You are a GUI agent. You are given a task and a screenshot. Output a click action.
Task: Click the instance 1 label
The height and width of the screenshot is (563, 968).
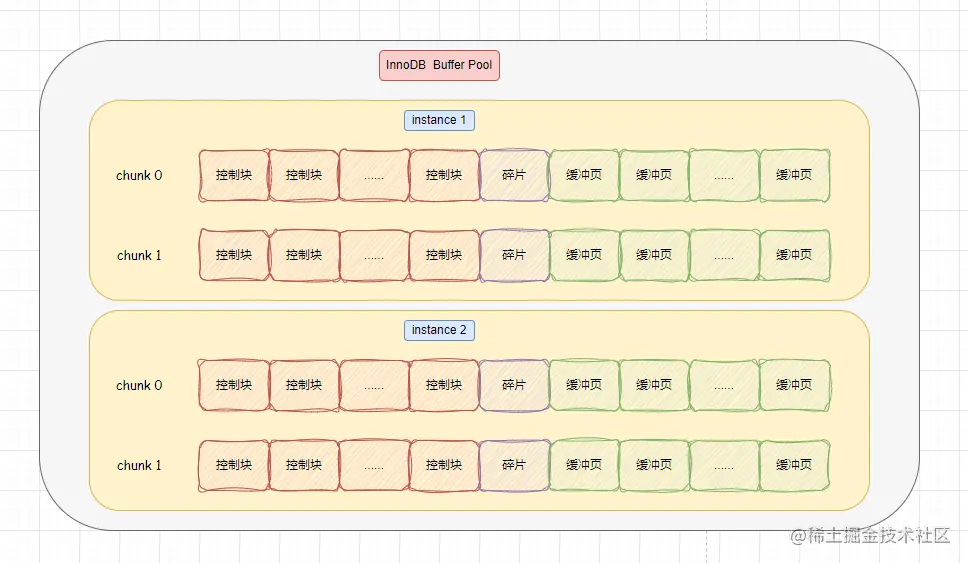click(x=439, y=120)
